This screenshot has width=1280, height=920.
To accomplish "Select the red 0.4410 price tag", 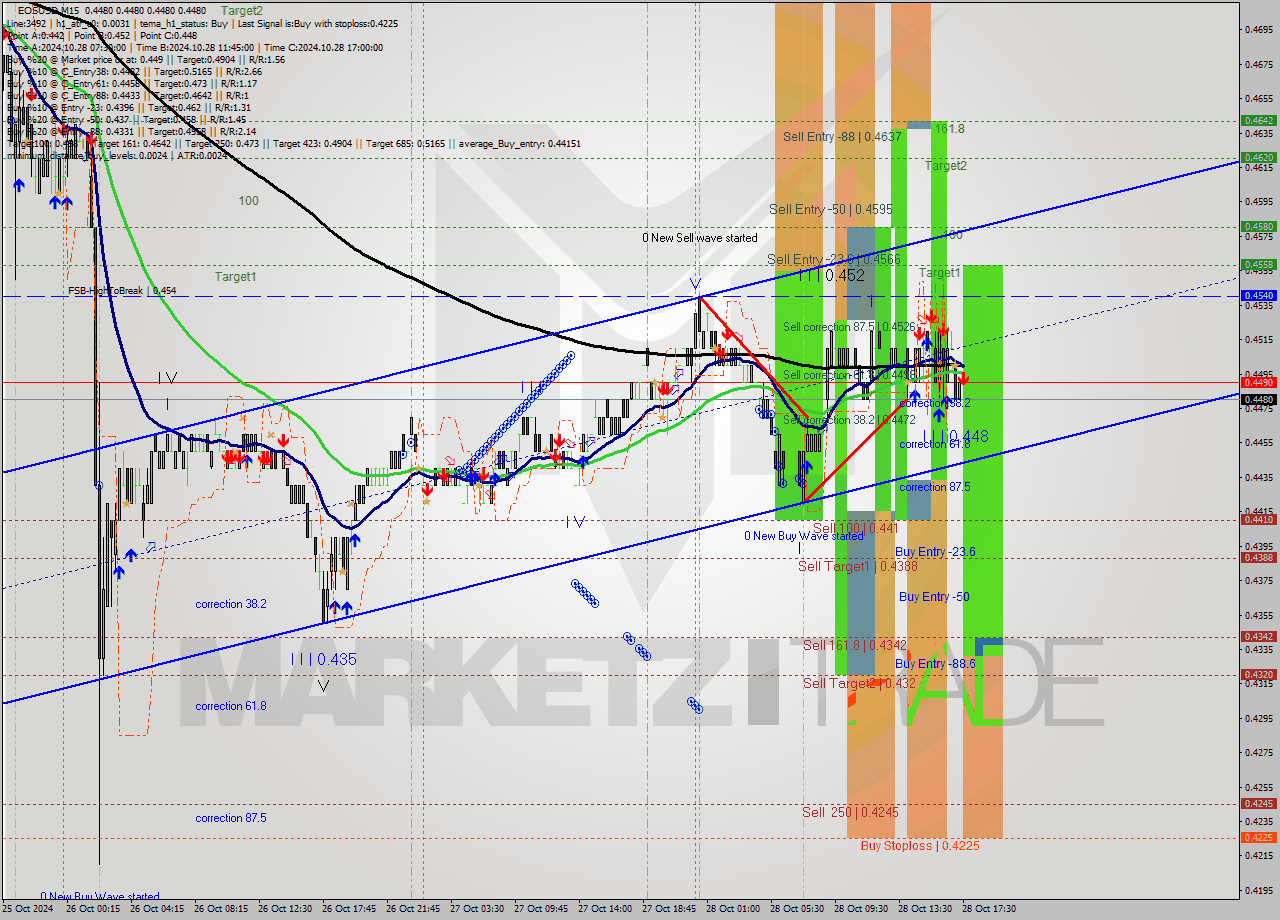I will (1257, 519).
